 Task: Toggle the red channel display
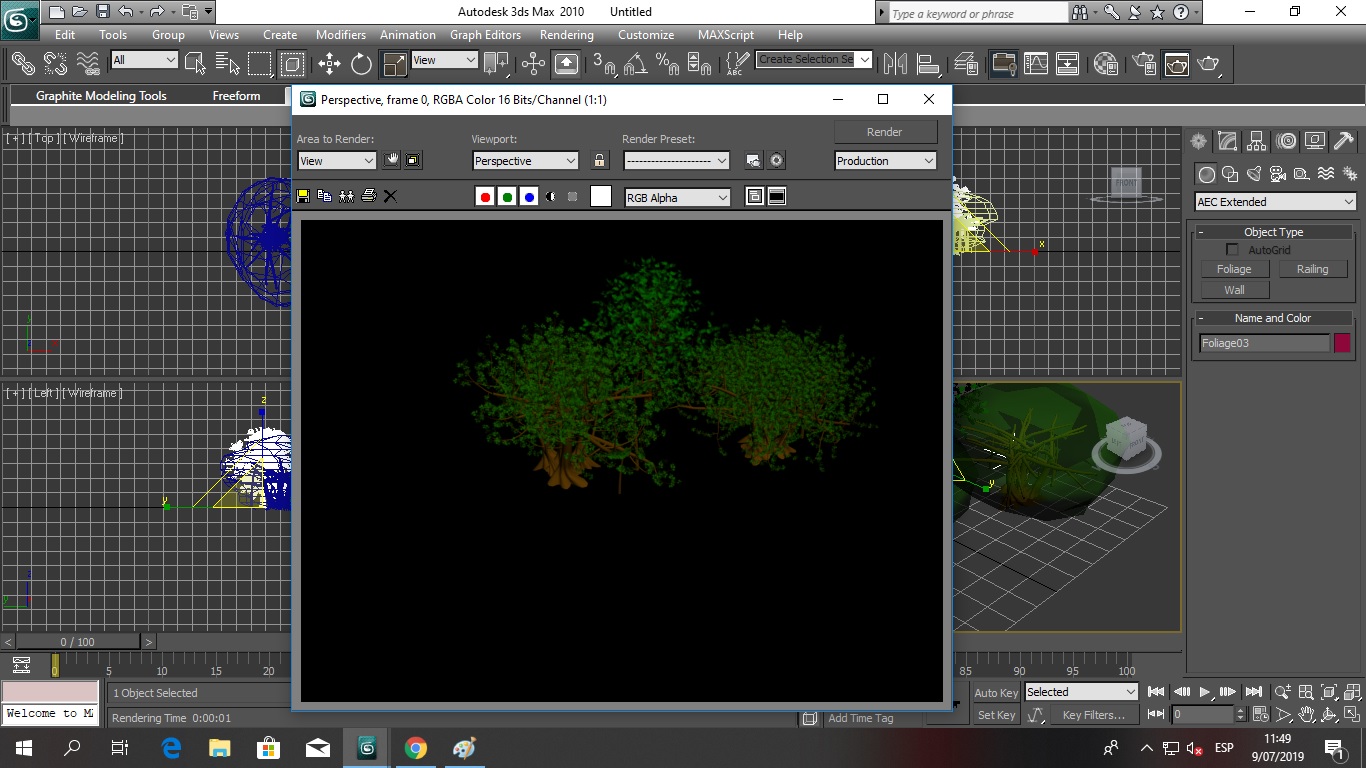click(485, 197)
